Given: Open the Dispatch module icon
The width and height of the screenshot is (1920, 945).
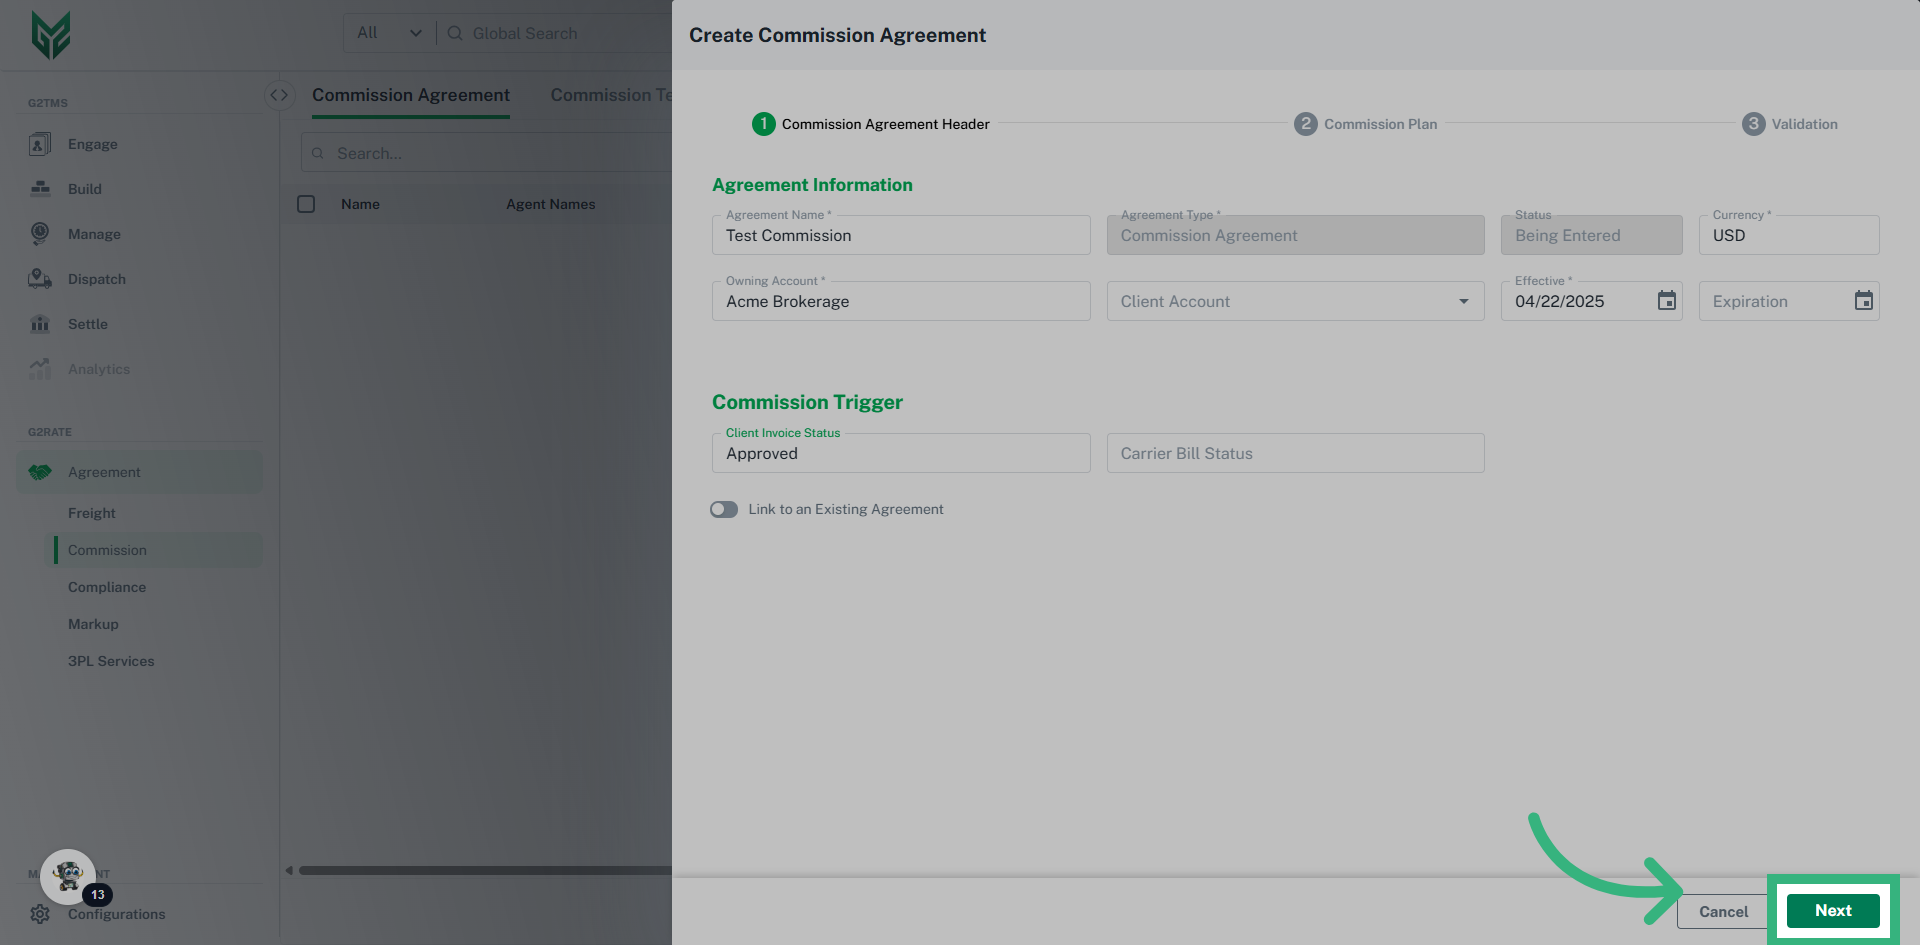Looking at the screenshot, I should coord(40,279).
